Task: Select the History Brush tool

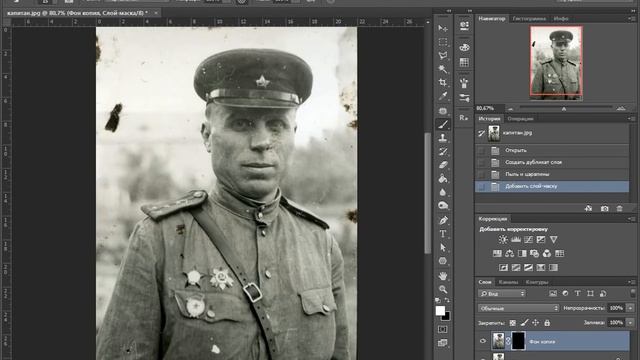Action: pos(443,151)
